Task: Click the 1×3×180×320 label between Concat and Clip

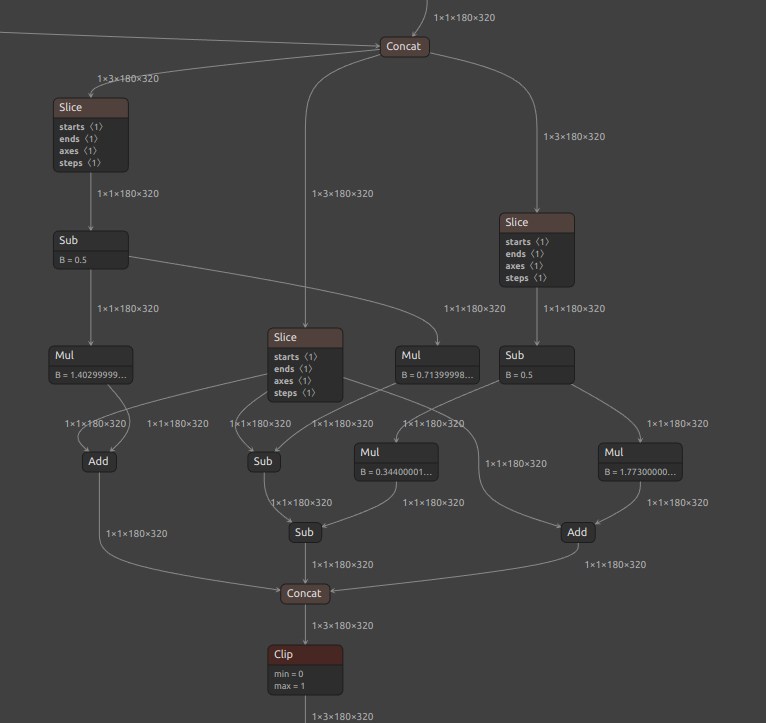Action: click(x=343, y=626)
